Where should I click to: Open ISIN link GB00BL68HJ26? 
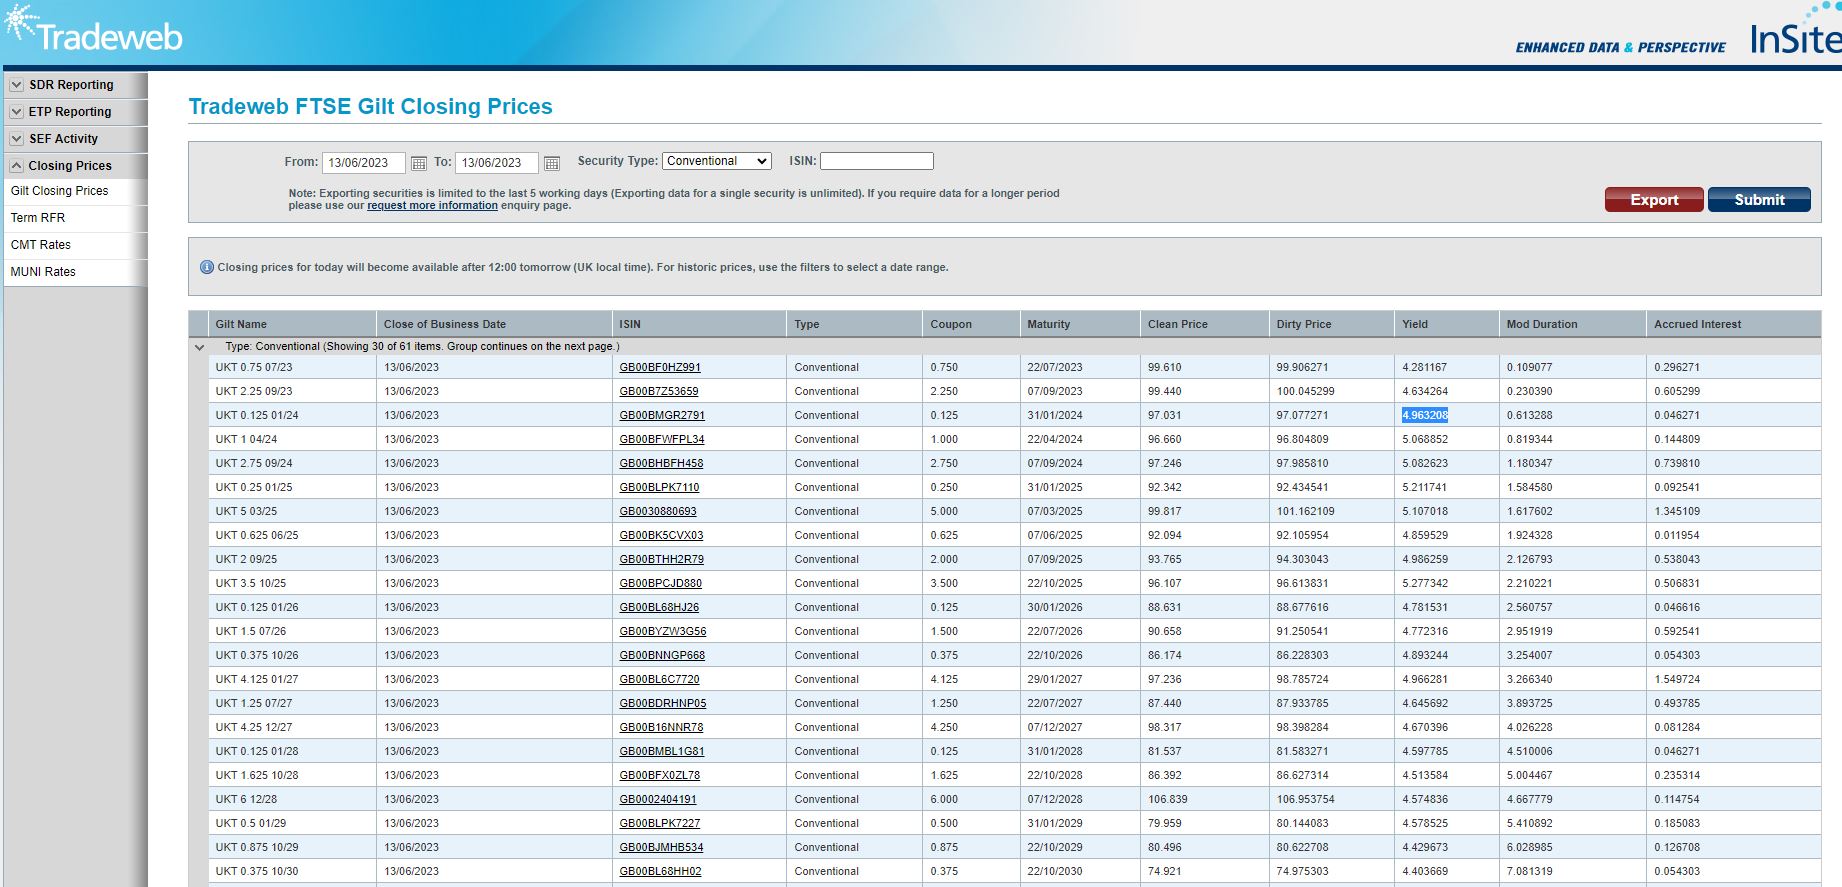pos(659,607)
